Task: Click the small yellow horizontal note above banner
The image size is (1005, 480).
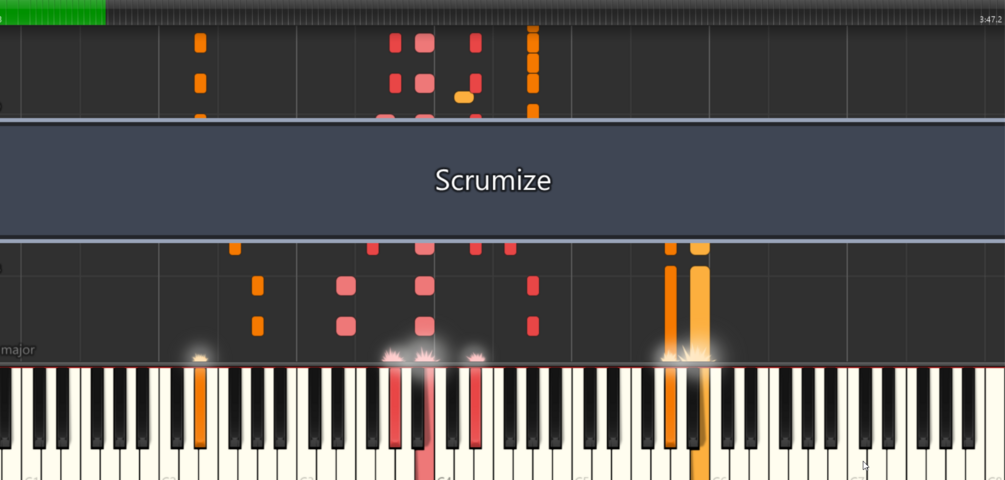Action: tap(464, 97)
